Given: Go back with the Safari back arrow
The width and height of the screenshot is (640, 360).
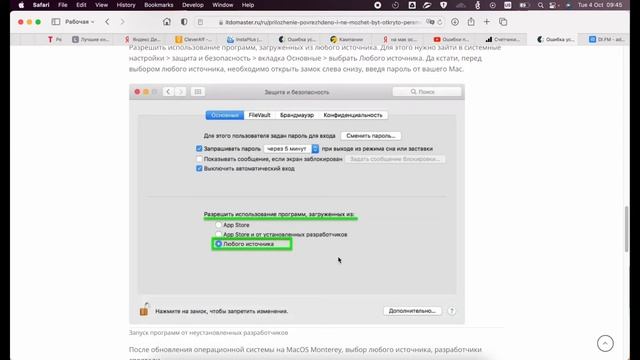Looking at the screenshot, I should pyautogui.click(x=107, y=22).
